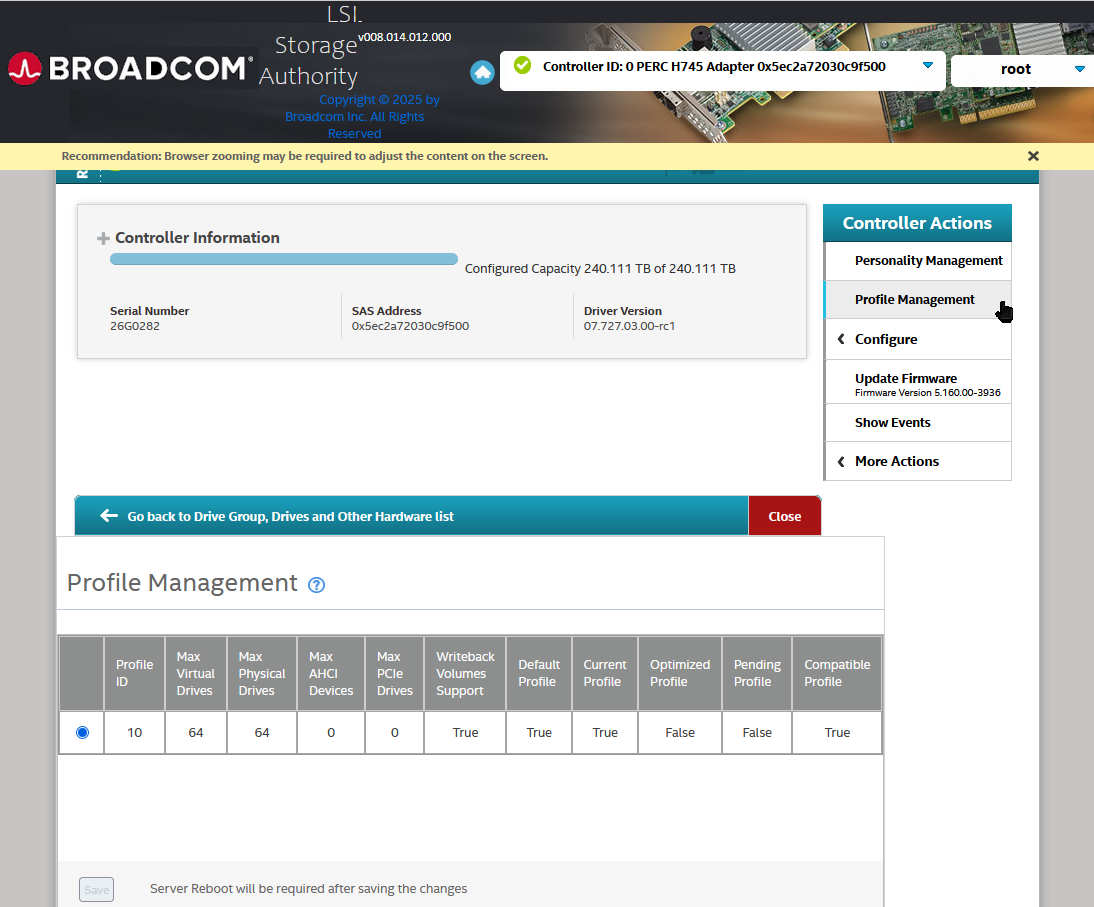The height and width of the screenshot is (907, 1094).
Task: Click Compatible Profile value True
Action: 837,733
